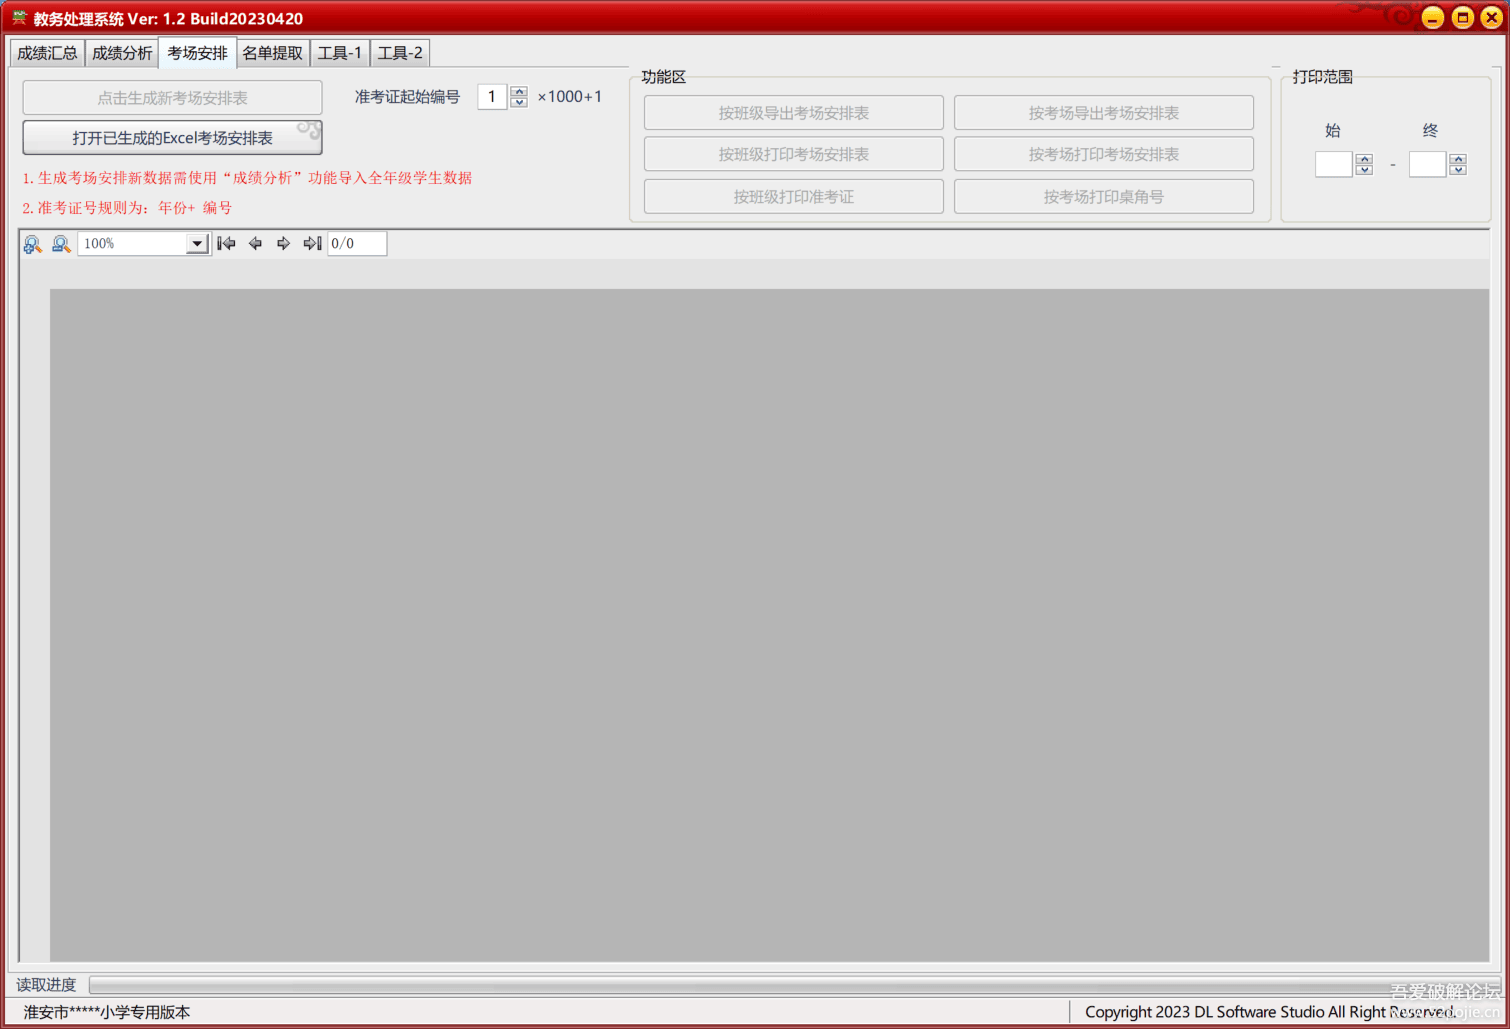
Task: Increase the 始 print range value
Action: (x=1364, y=159)
